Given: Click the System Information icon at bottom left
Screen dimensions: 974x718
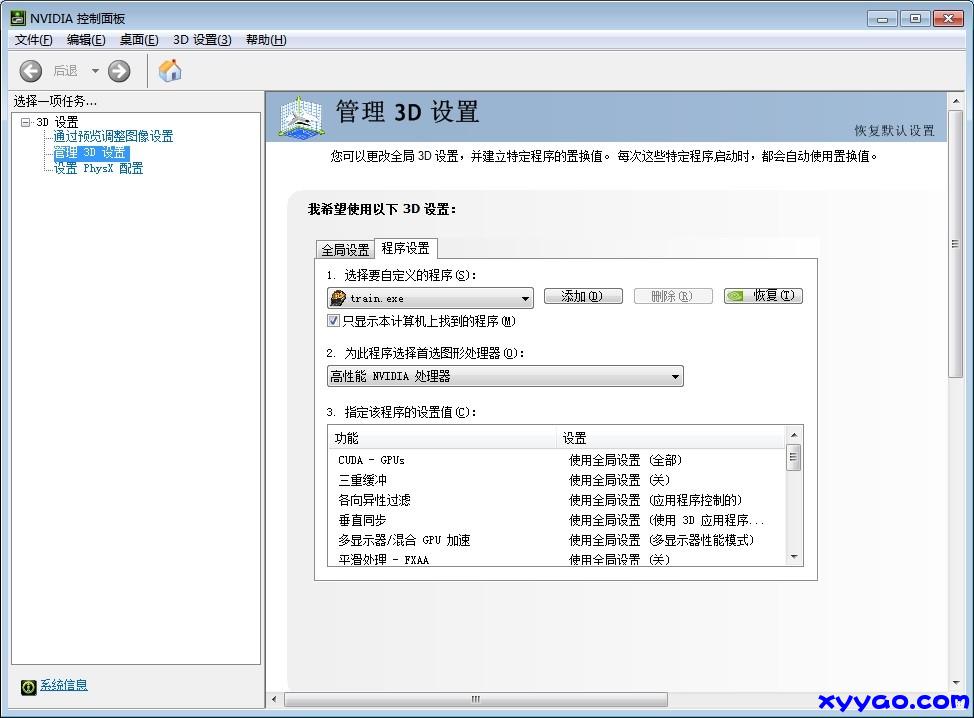Looking at the screenshot, I should point(28,686).
